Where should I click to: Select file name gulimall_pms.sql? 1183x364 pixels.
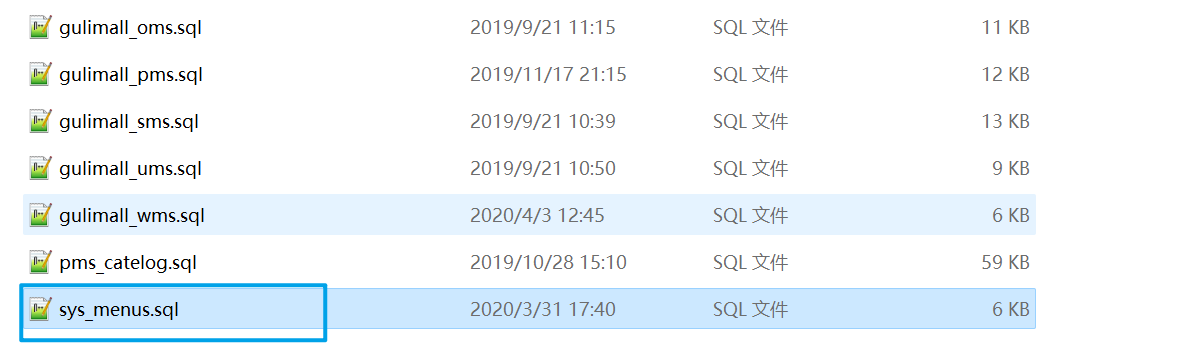pos(131,75)
